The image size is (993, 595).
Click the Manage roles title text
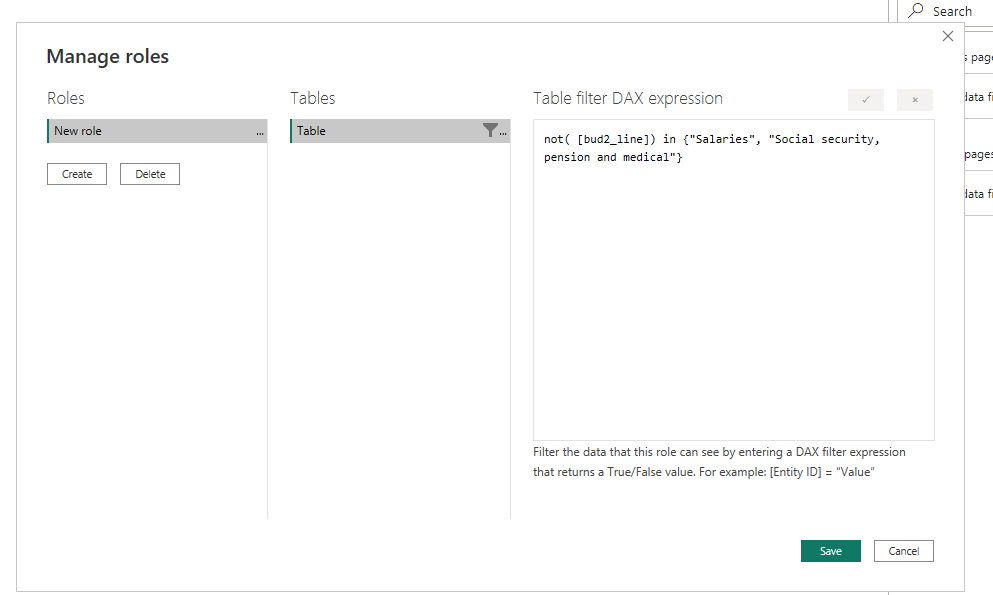tap(108, 56)
